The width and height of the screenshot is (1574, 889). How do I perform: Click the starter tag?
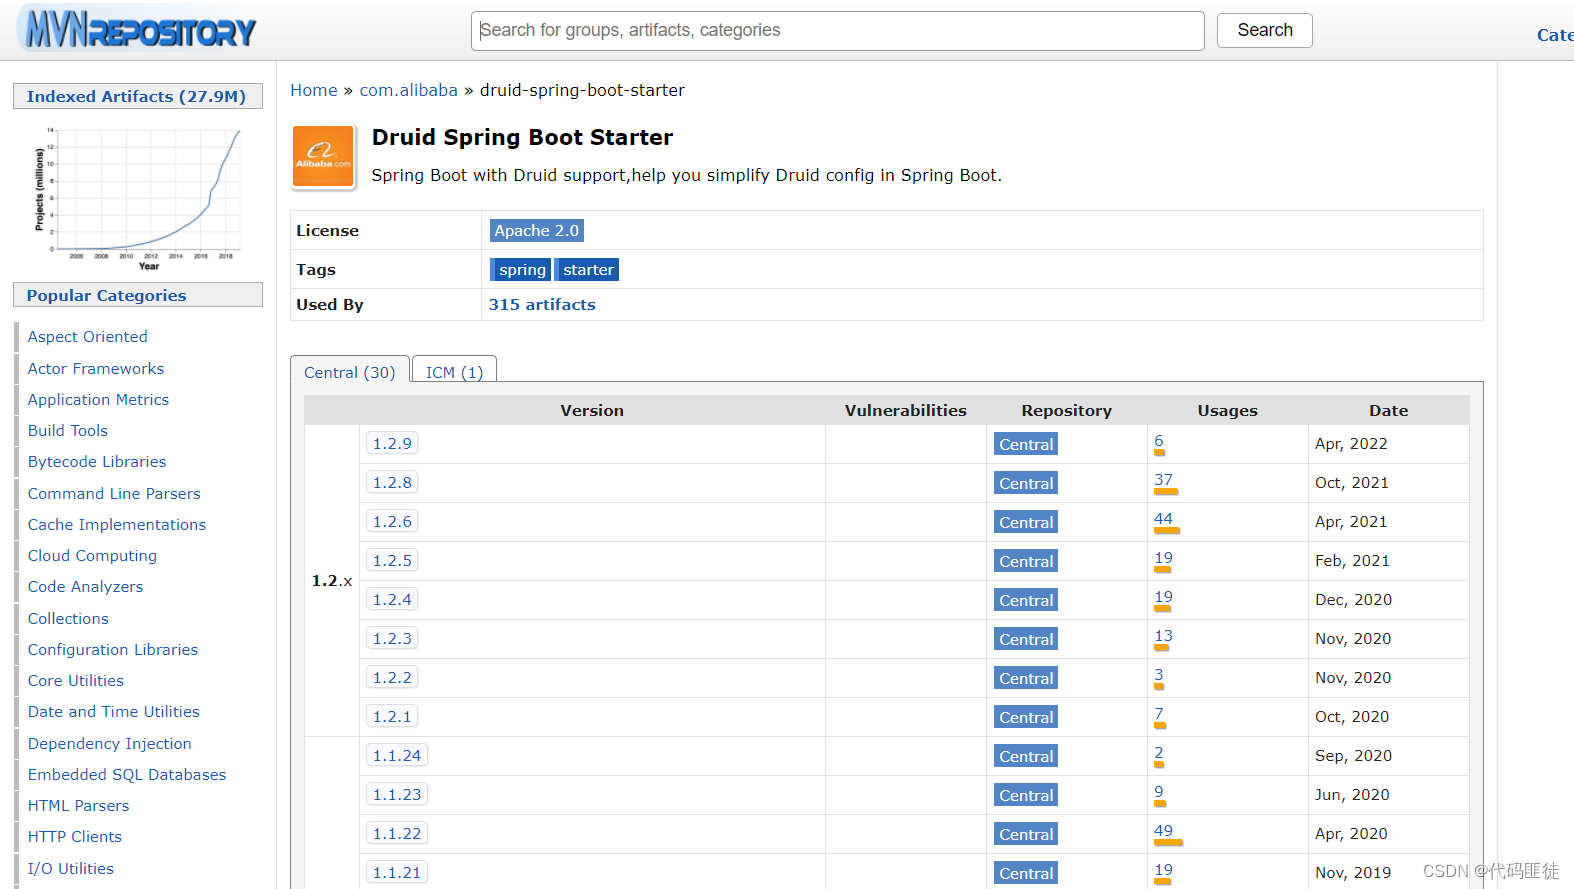click(587, 270)
